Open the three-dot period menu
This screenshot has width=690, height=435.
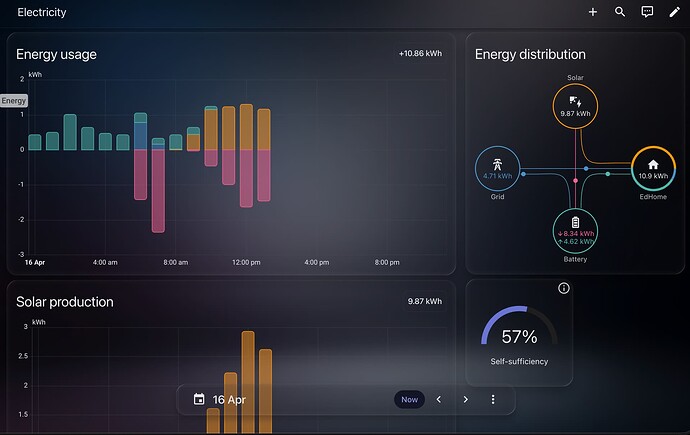click(x=493, y=399)
